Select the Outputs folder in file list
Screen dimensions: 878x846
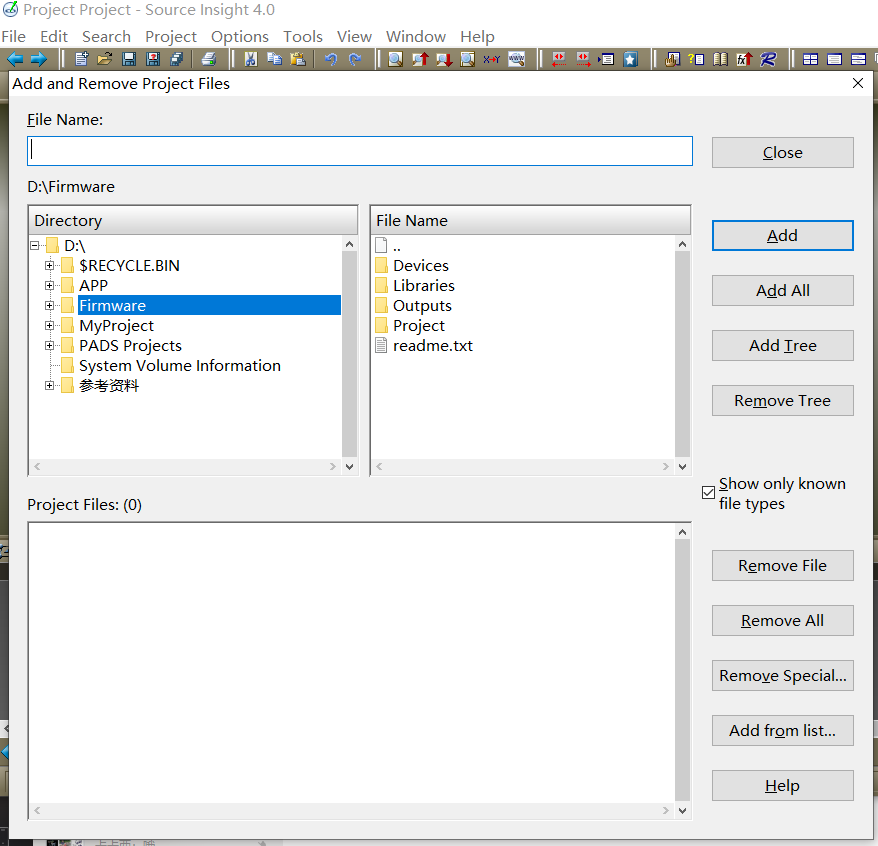click(x=422, y=306)
